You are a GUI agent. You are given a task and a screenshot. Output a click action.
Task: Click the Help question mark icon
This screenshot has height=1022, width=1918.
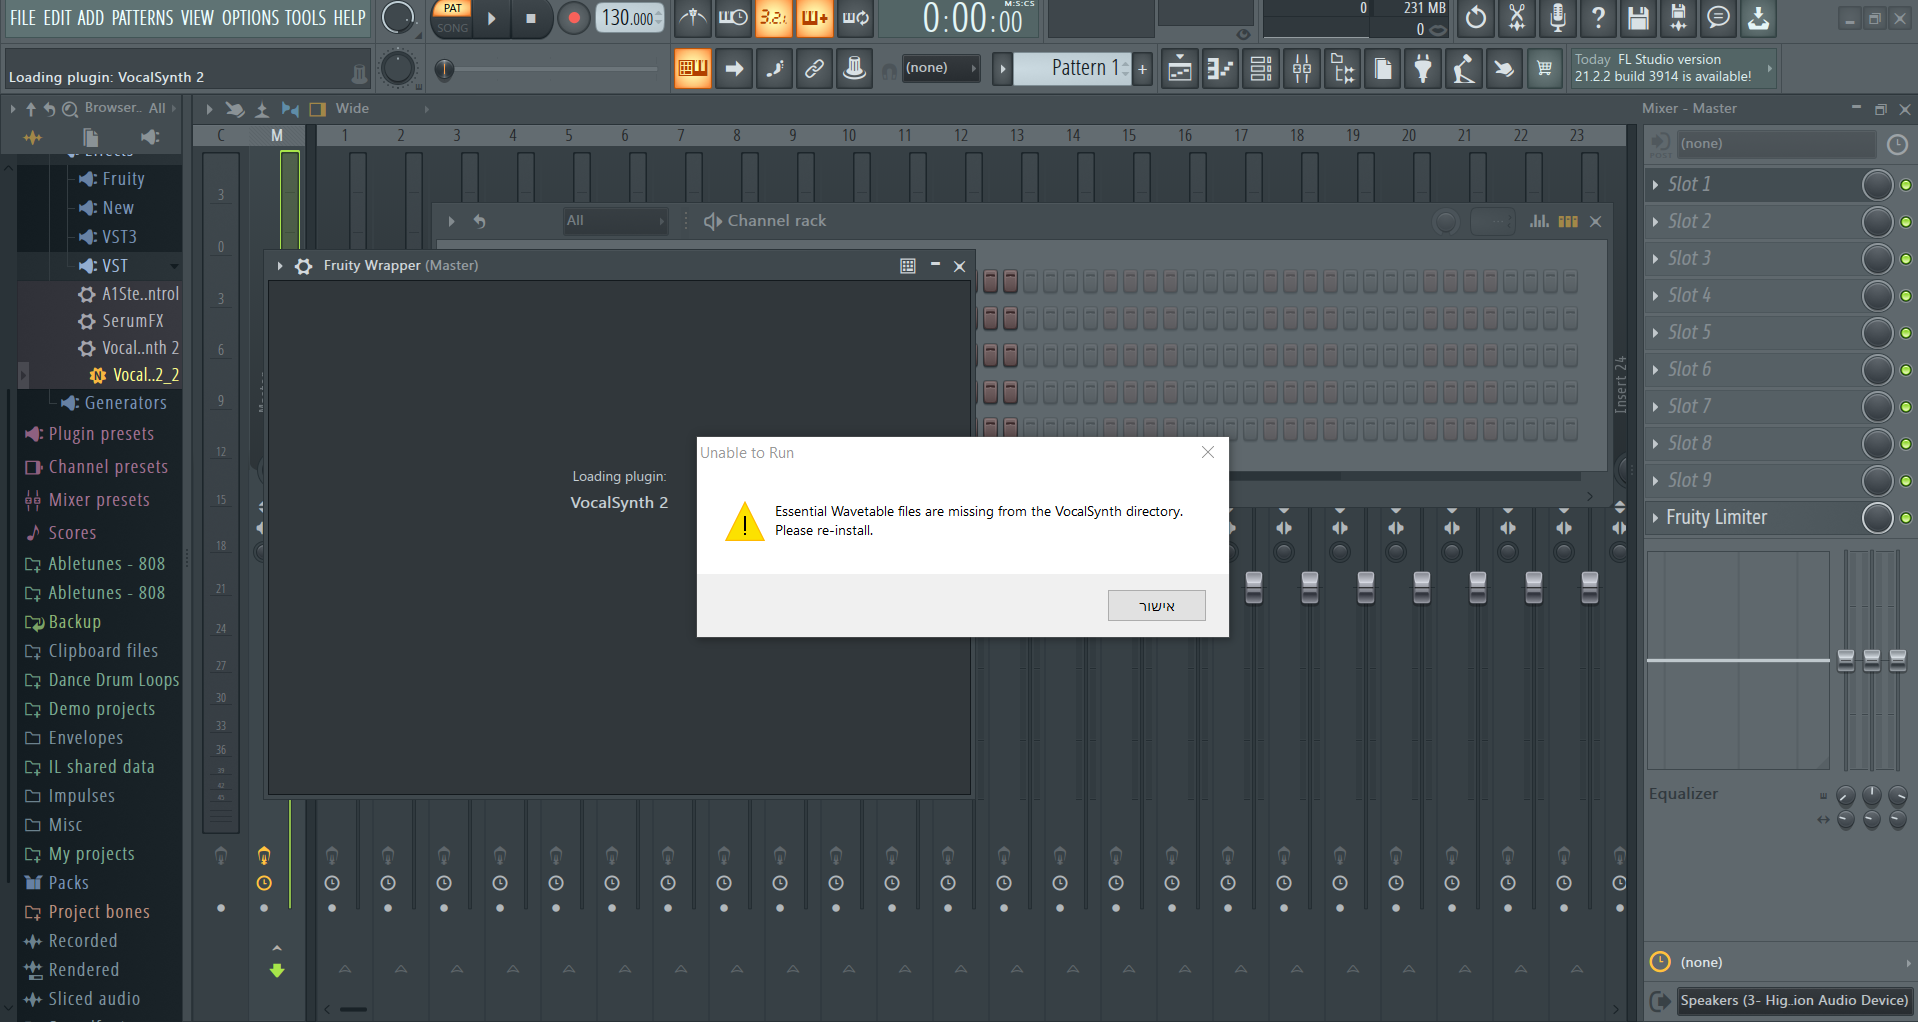1598,18
